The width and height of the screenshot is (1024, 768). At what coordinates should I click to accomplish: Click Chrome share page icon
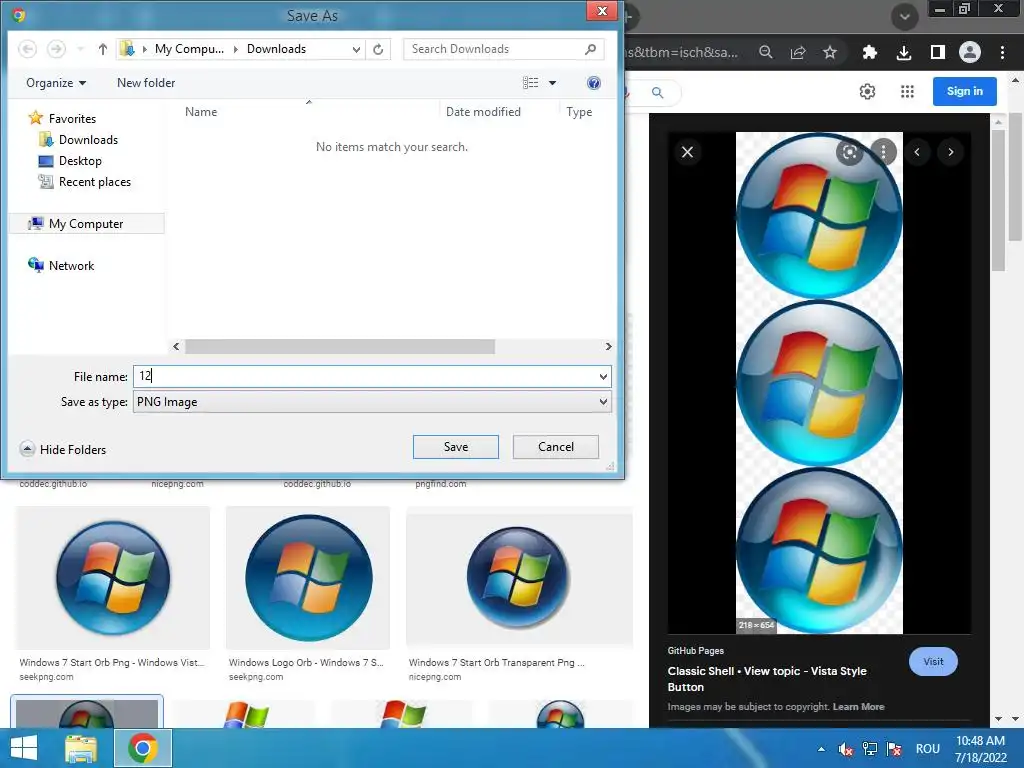pyautogui.click(x=798, y=52)
